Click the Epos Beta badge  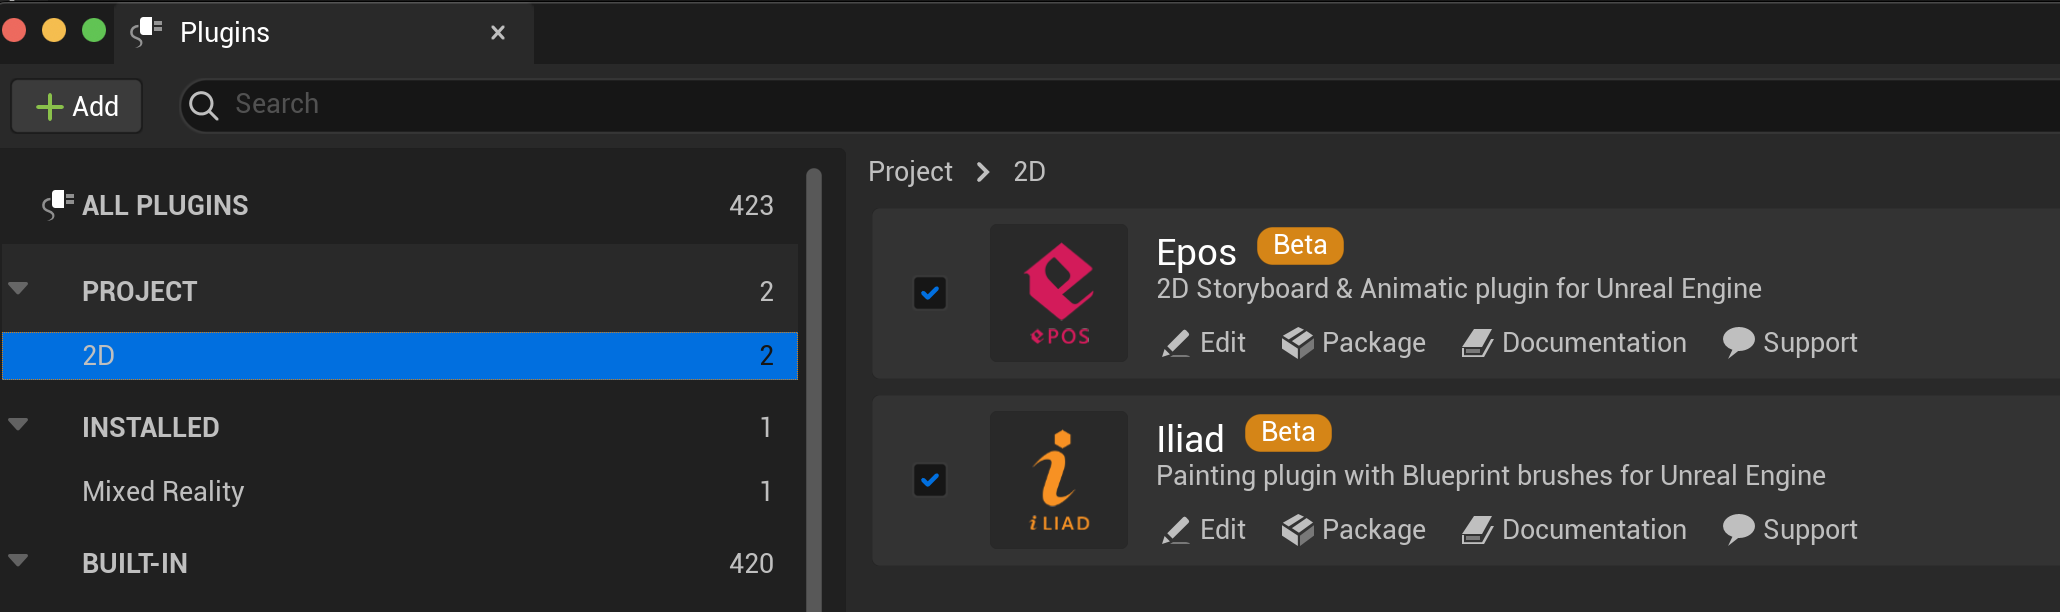1300,246
